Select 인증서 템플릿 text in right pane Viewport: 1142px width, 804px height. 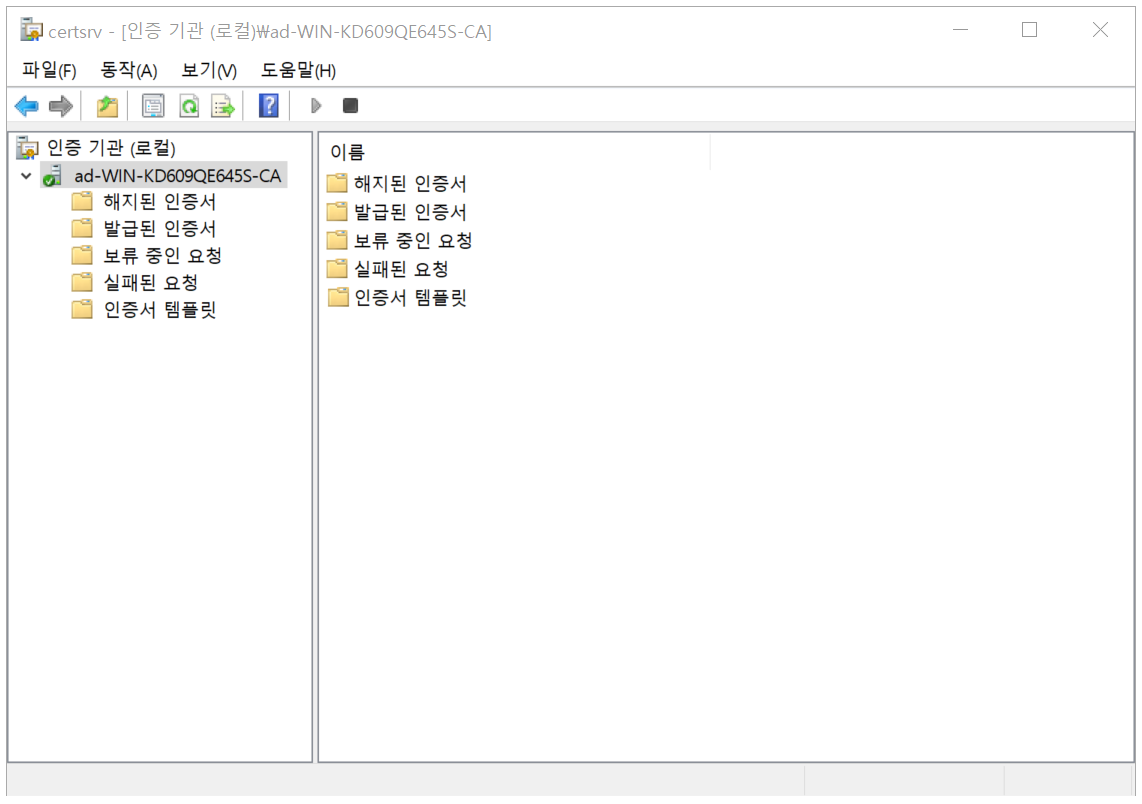coord(410,297)
